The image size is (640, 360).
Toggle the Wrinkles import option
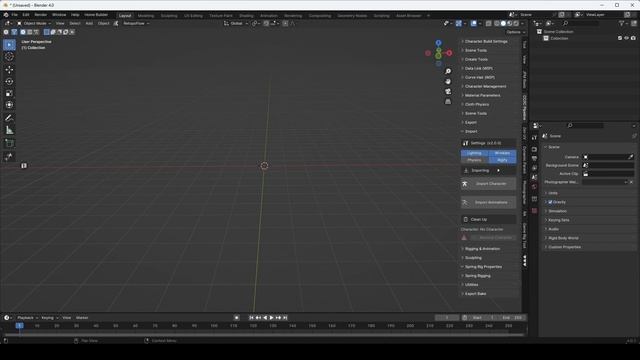click(x=502, y=153)
